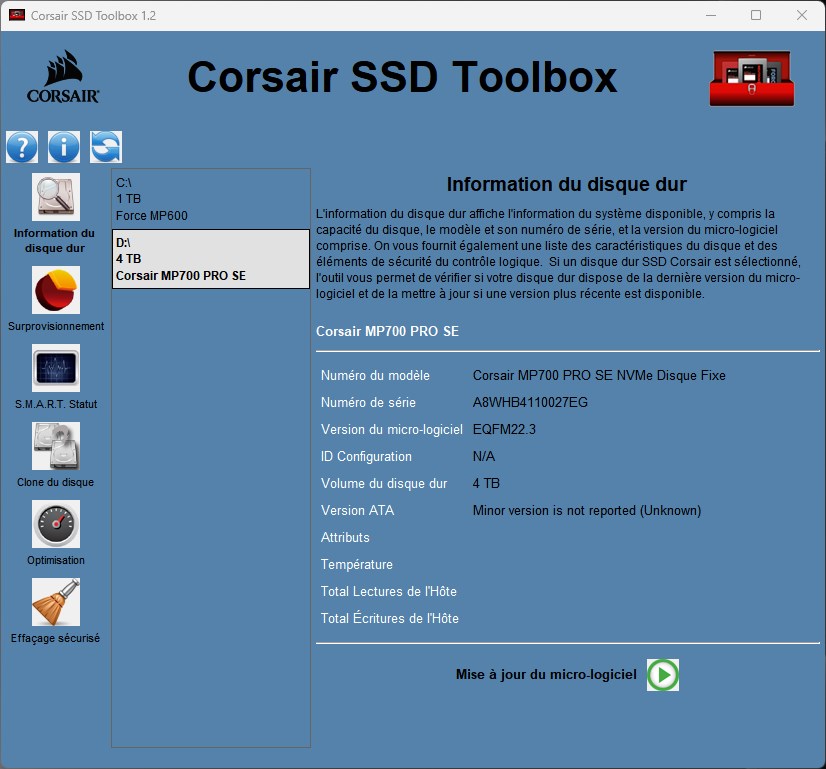
Task: Start firmware update green play button
Action: pyautogui.click(x=663, y=675)
